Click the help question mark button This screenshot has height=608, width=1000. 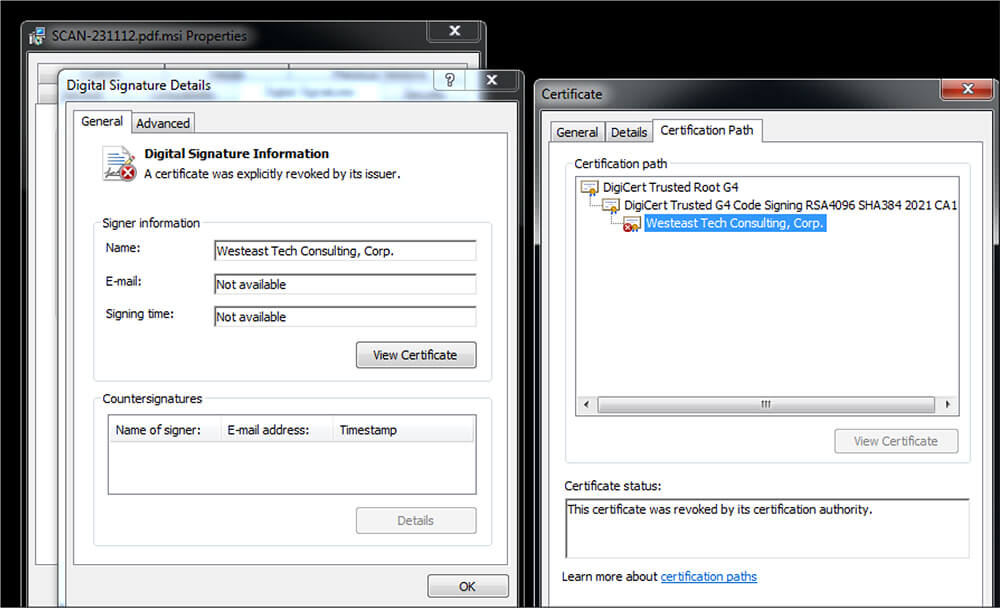450,80
